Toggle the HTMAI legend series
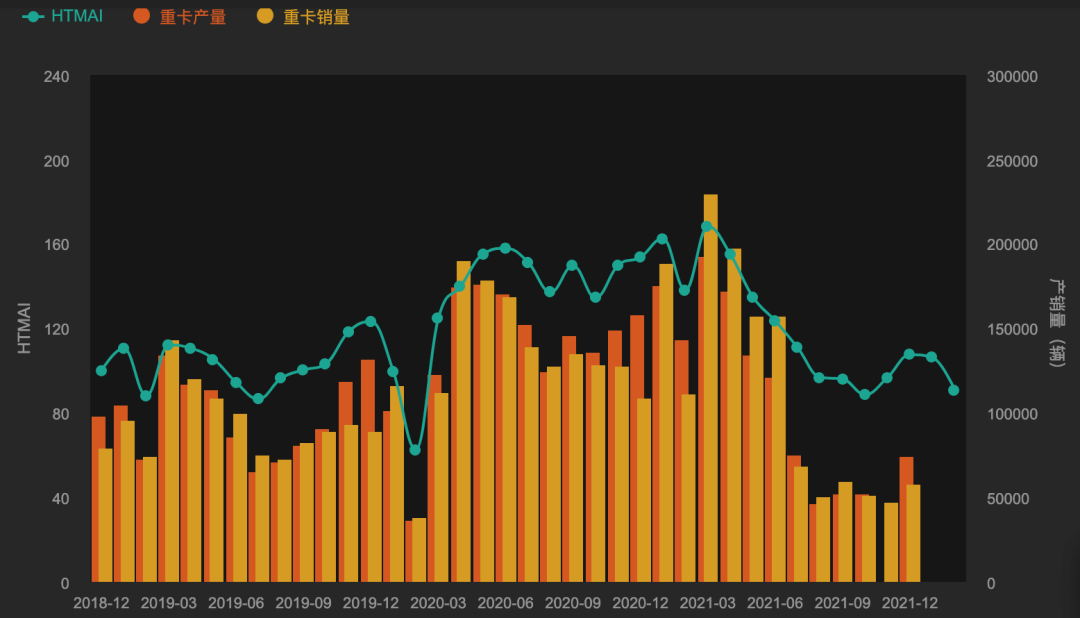The height and width of the screenshot is (618, 1080). point(63,16)
